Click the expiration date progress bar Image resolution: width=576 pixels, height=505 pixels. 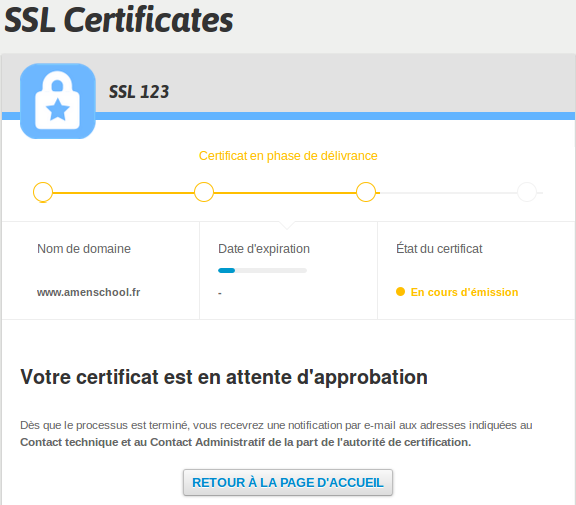[262, 271]
